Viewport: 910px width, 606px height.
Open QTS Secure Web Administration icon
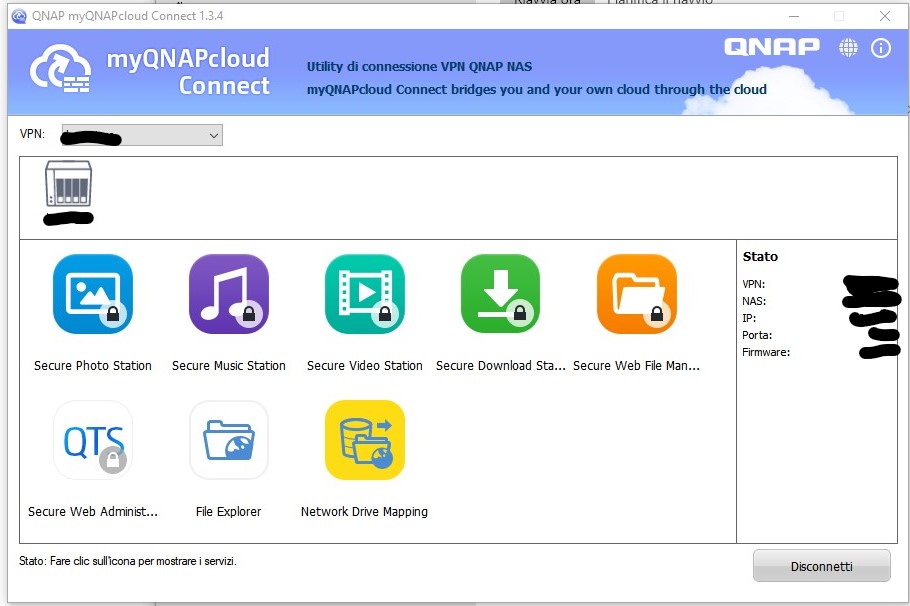click(93, 440)
